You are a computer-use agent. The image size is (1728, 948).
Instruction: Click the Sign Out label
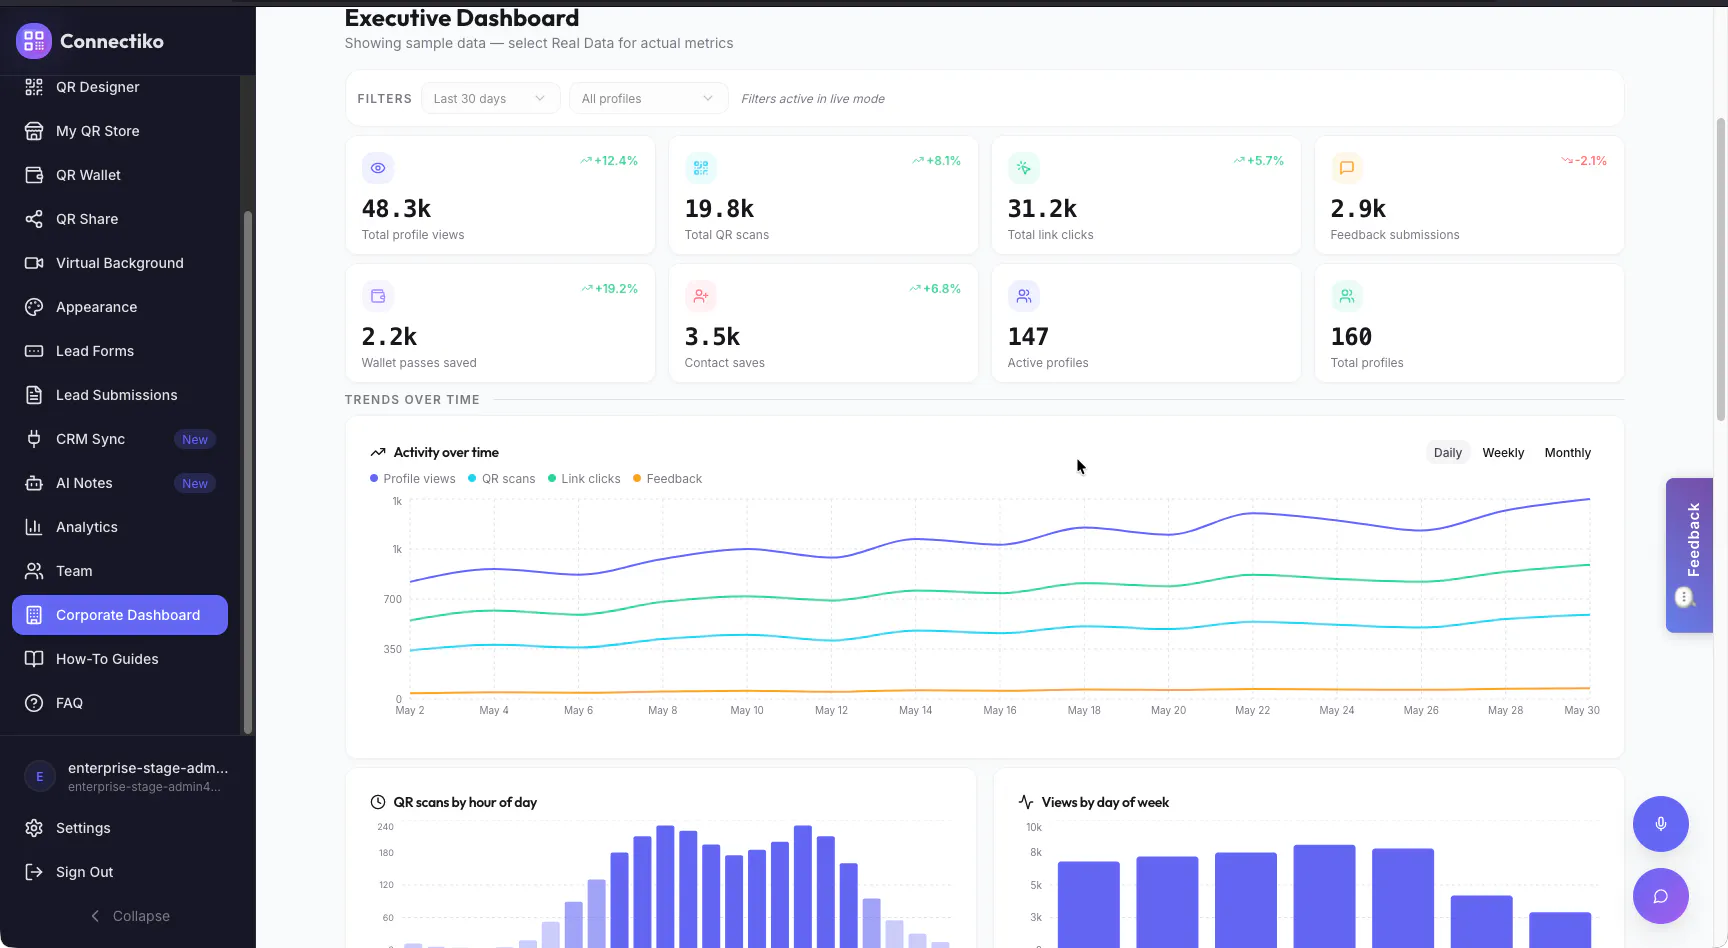pyautogui.click(x=85, y=872)
